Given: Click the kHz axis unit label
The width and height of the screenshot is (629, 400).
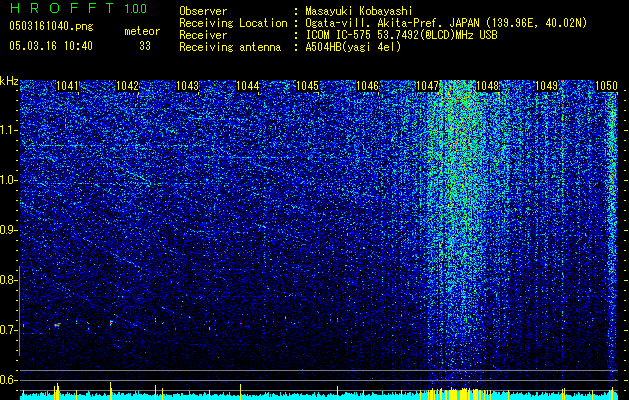Looking at the screenshot, I should tap(9, 81).
